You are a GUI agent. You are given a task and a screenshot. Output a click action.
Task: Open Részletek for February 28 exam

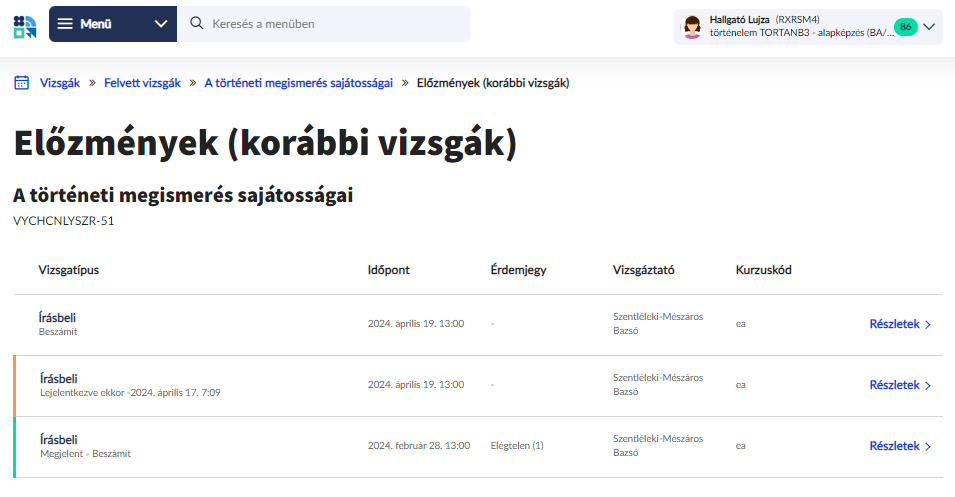pyautogui.click(x=894, y=446)
